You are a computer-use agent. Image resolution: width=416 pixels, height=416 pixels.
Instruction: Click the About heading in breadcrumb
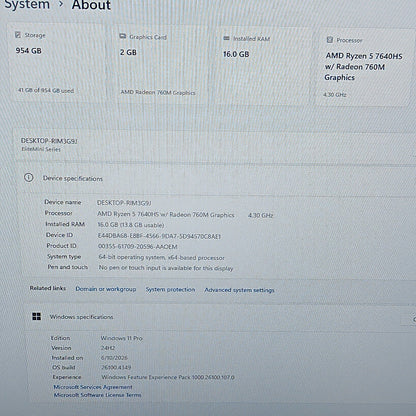[x=91, y=5]
